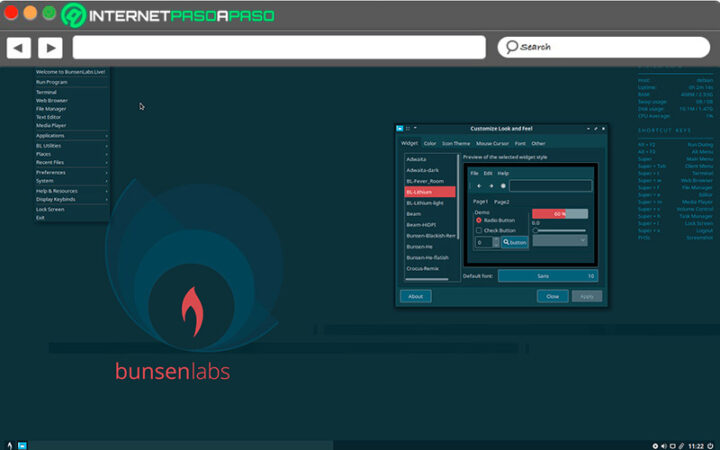This screenshot has height=450, width=720.
Task: Click the back arrow in widget preview
Action: pyautogui.click(x=478, y=185)
